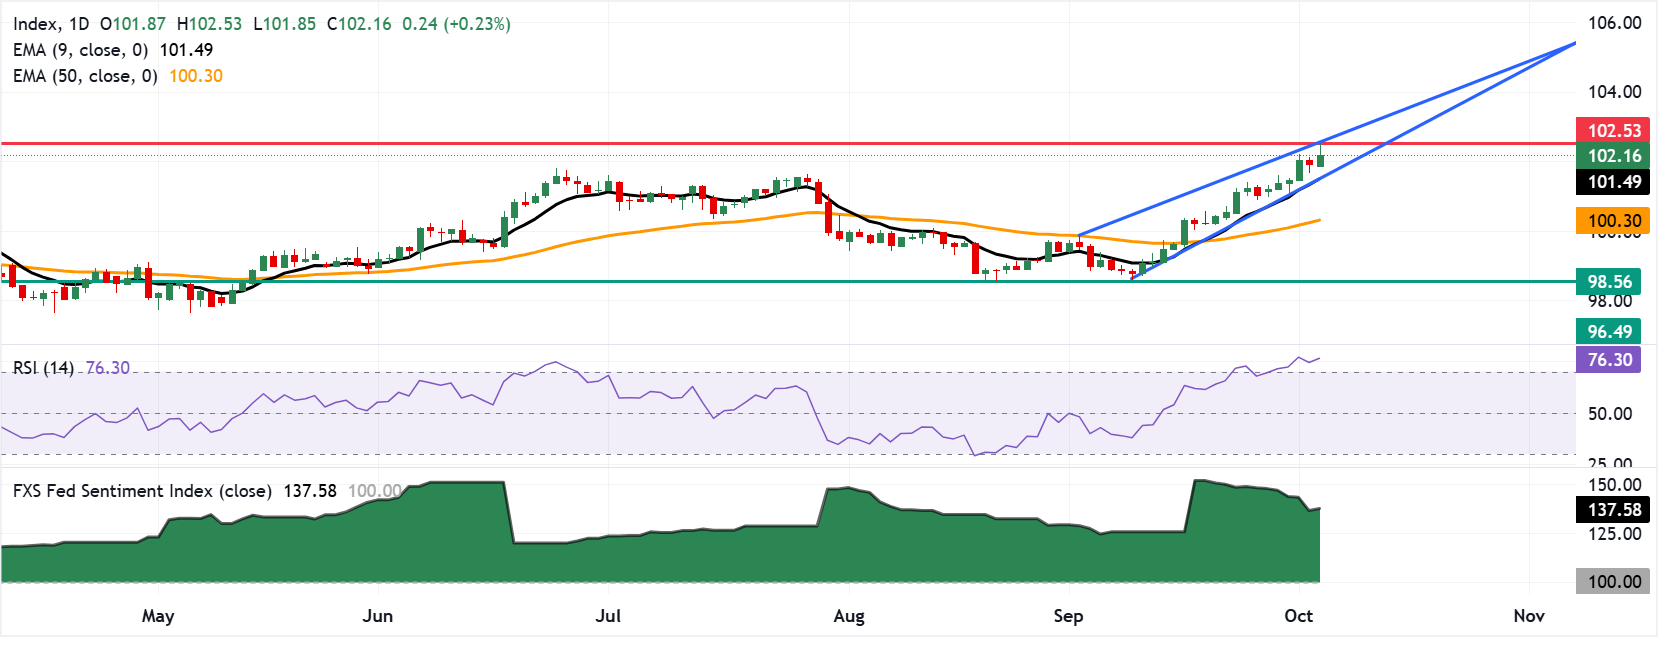The image size is (1658, 646).
Task: Click the 0.24 (+0.23%) change value
Action: 457,23
